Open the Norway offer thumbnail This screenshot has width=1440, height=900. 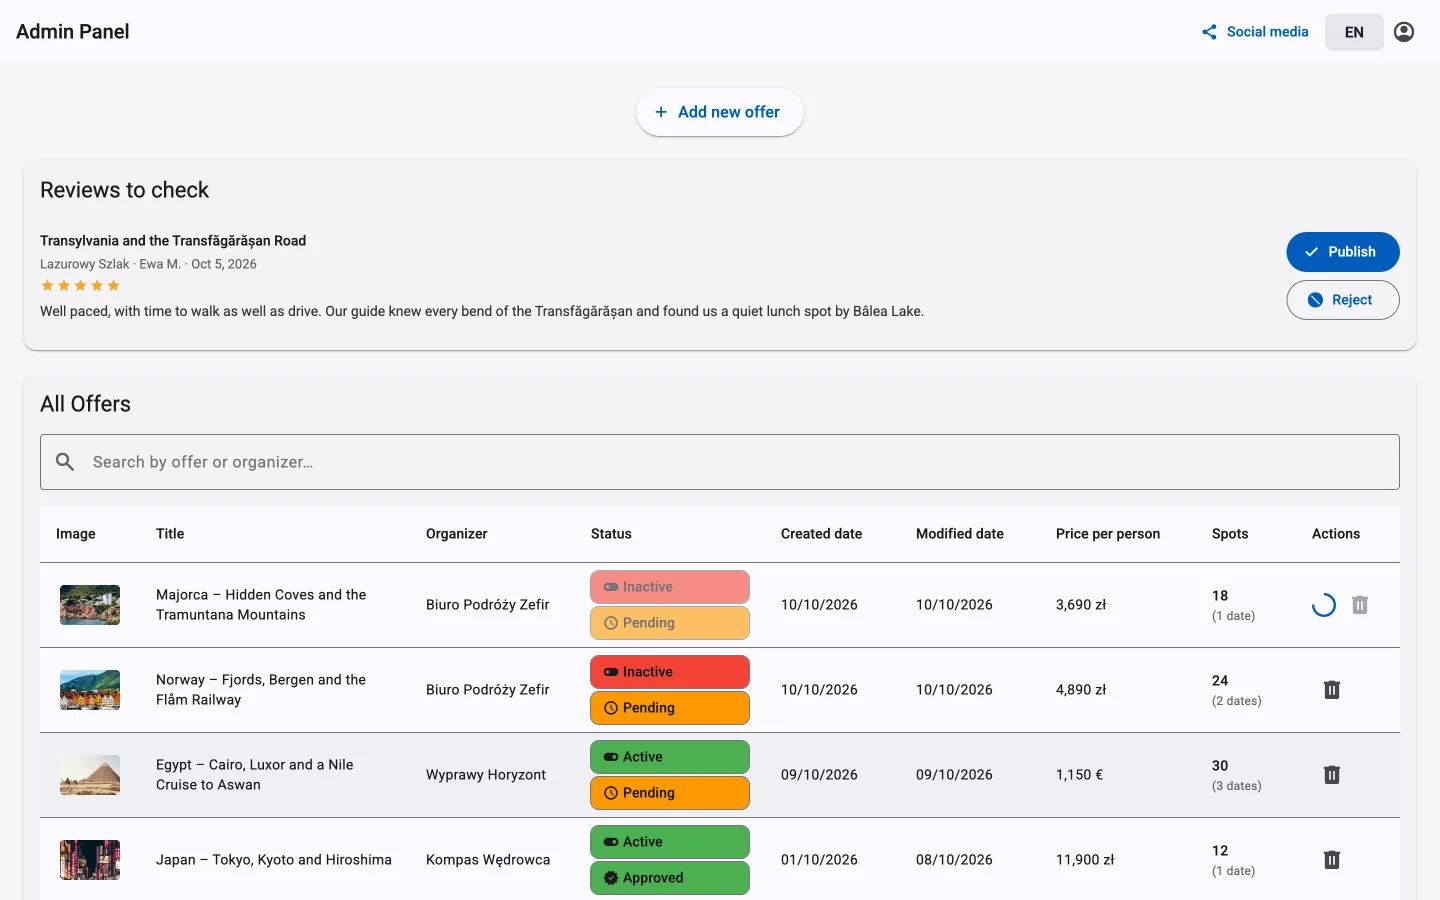tap(90, 690)
